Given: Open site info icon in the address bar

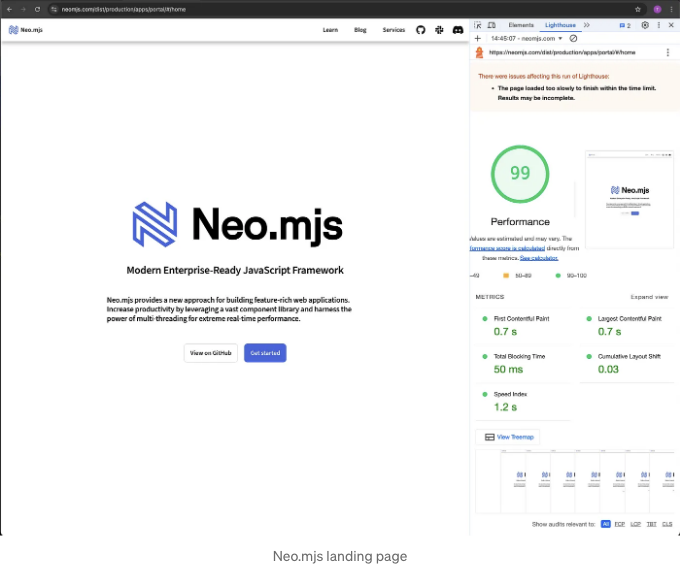Looking at the screenshot, I should point(54,9).
